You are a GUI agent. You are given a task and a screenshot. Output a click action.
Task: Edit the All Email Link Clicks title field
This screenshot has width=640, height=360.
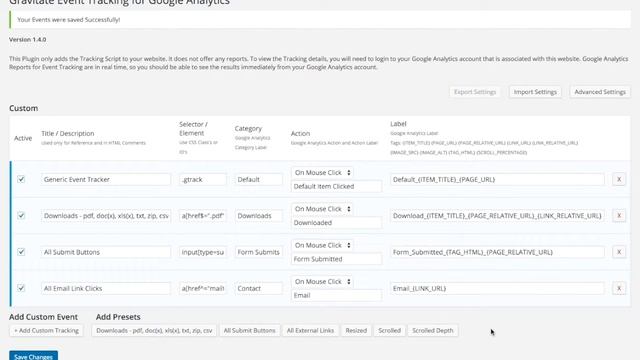click(106, 288)
